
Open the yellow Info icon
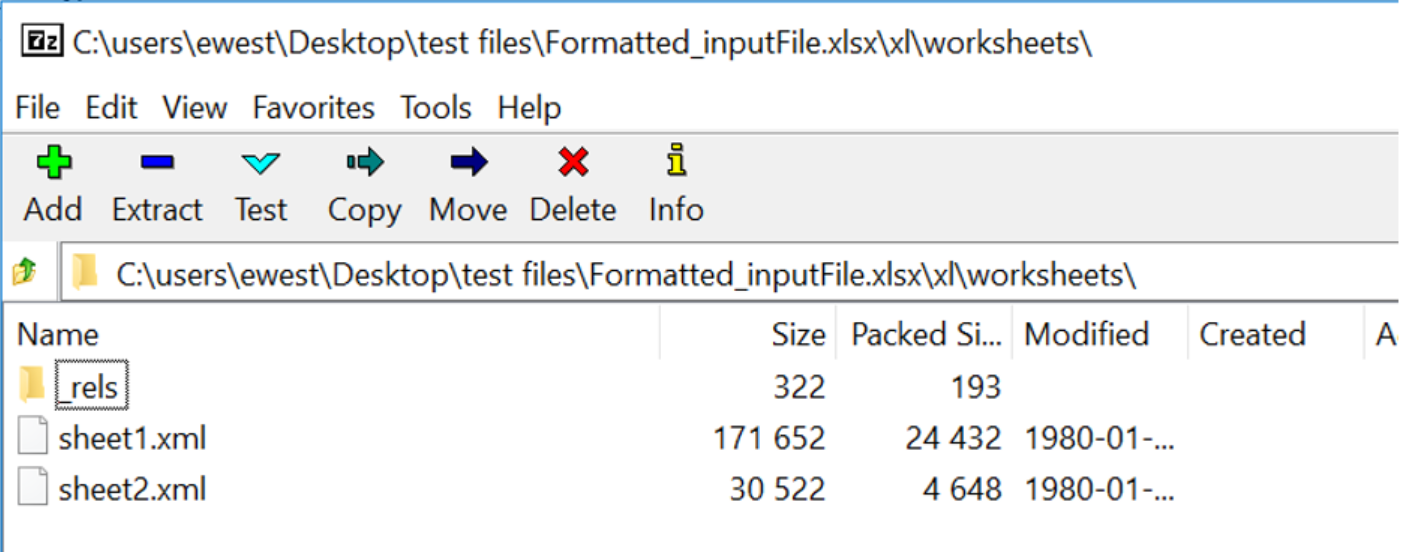[677, 161]
